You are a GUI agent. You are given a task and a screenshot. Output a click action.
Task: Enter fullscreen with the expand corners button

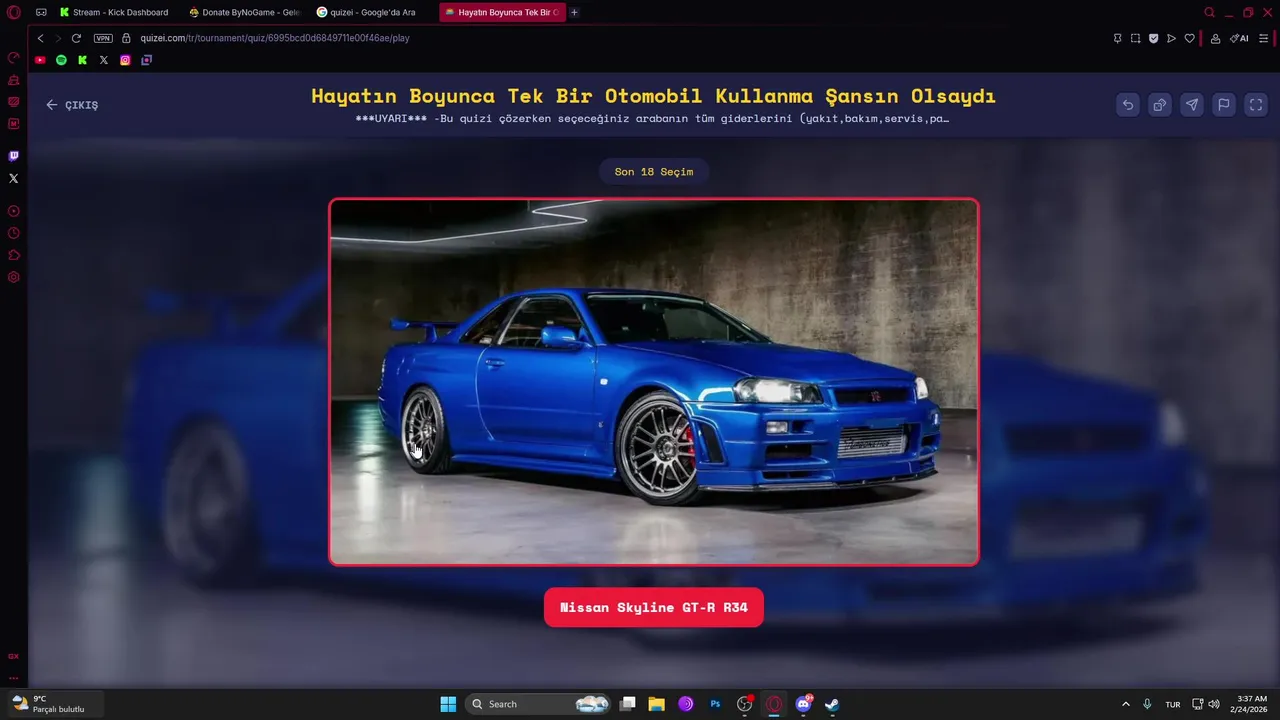[x=1256, y=104]
